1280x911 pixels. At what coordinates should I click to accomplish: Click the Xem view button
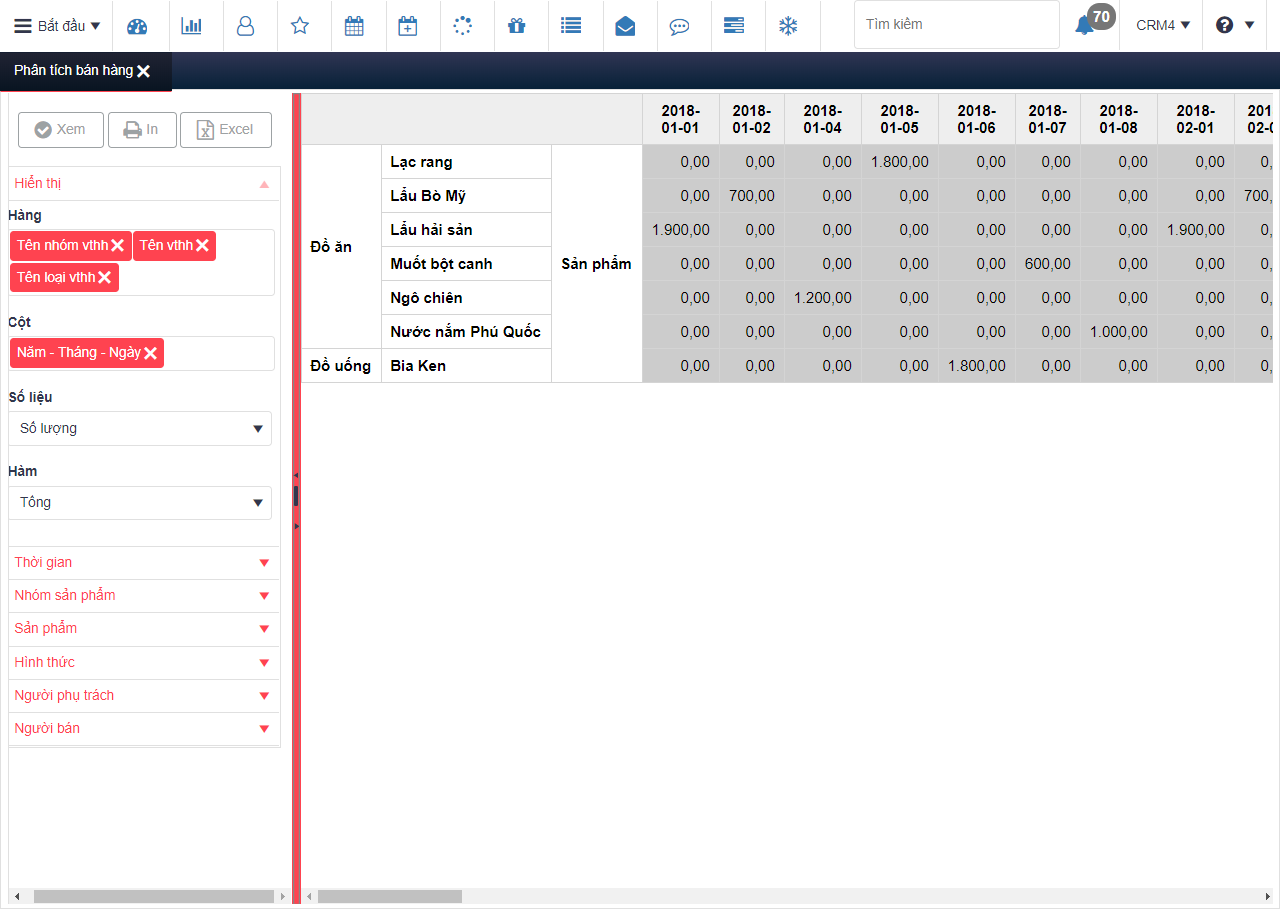point(60,130)
